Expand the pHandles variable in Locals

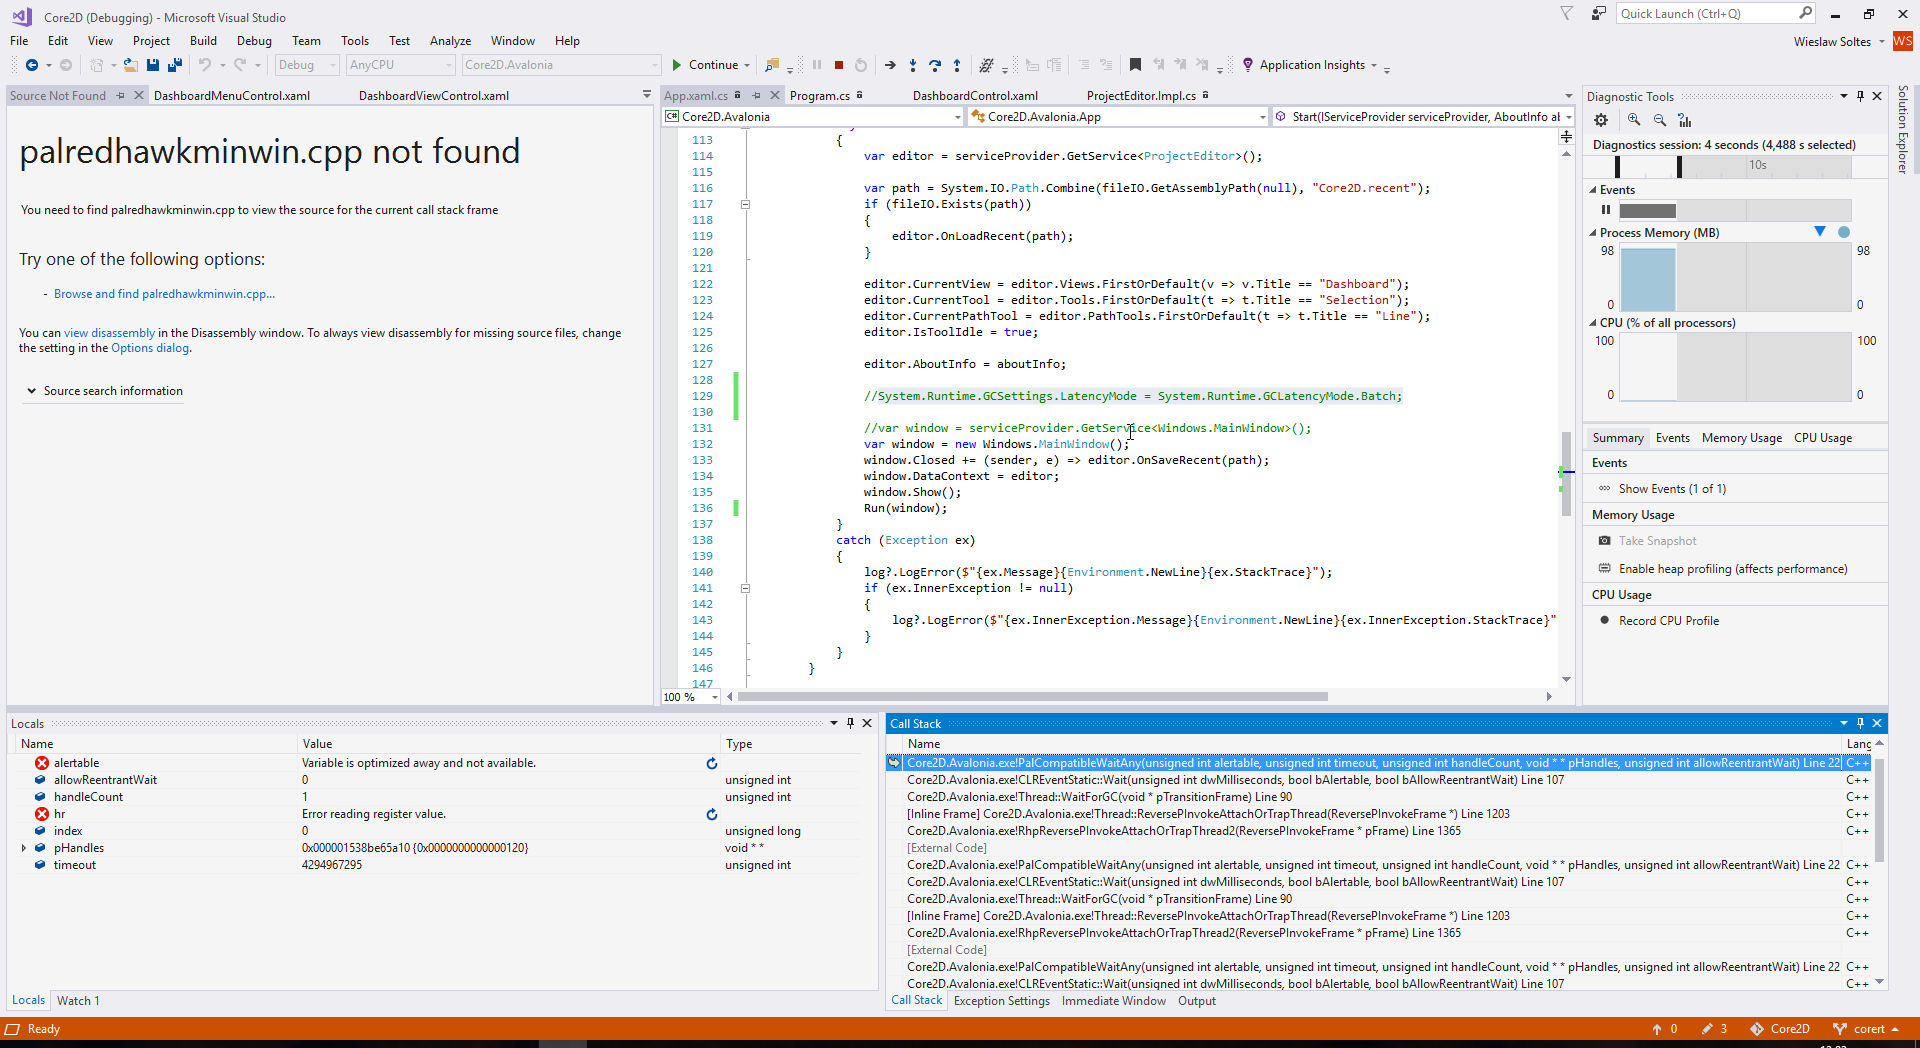(x=24, y=848)
